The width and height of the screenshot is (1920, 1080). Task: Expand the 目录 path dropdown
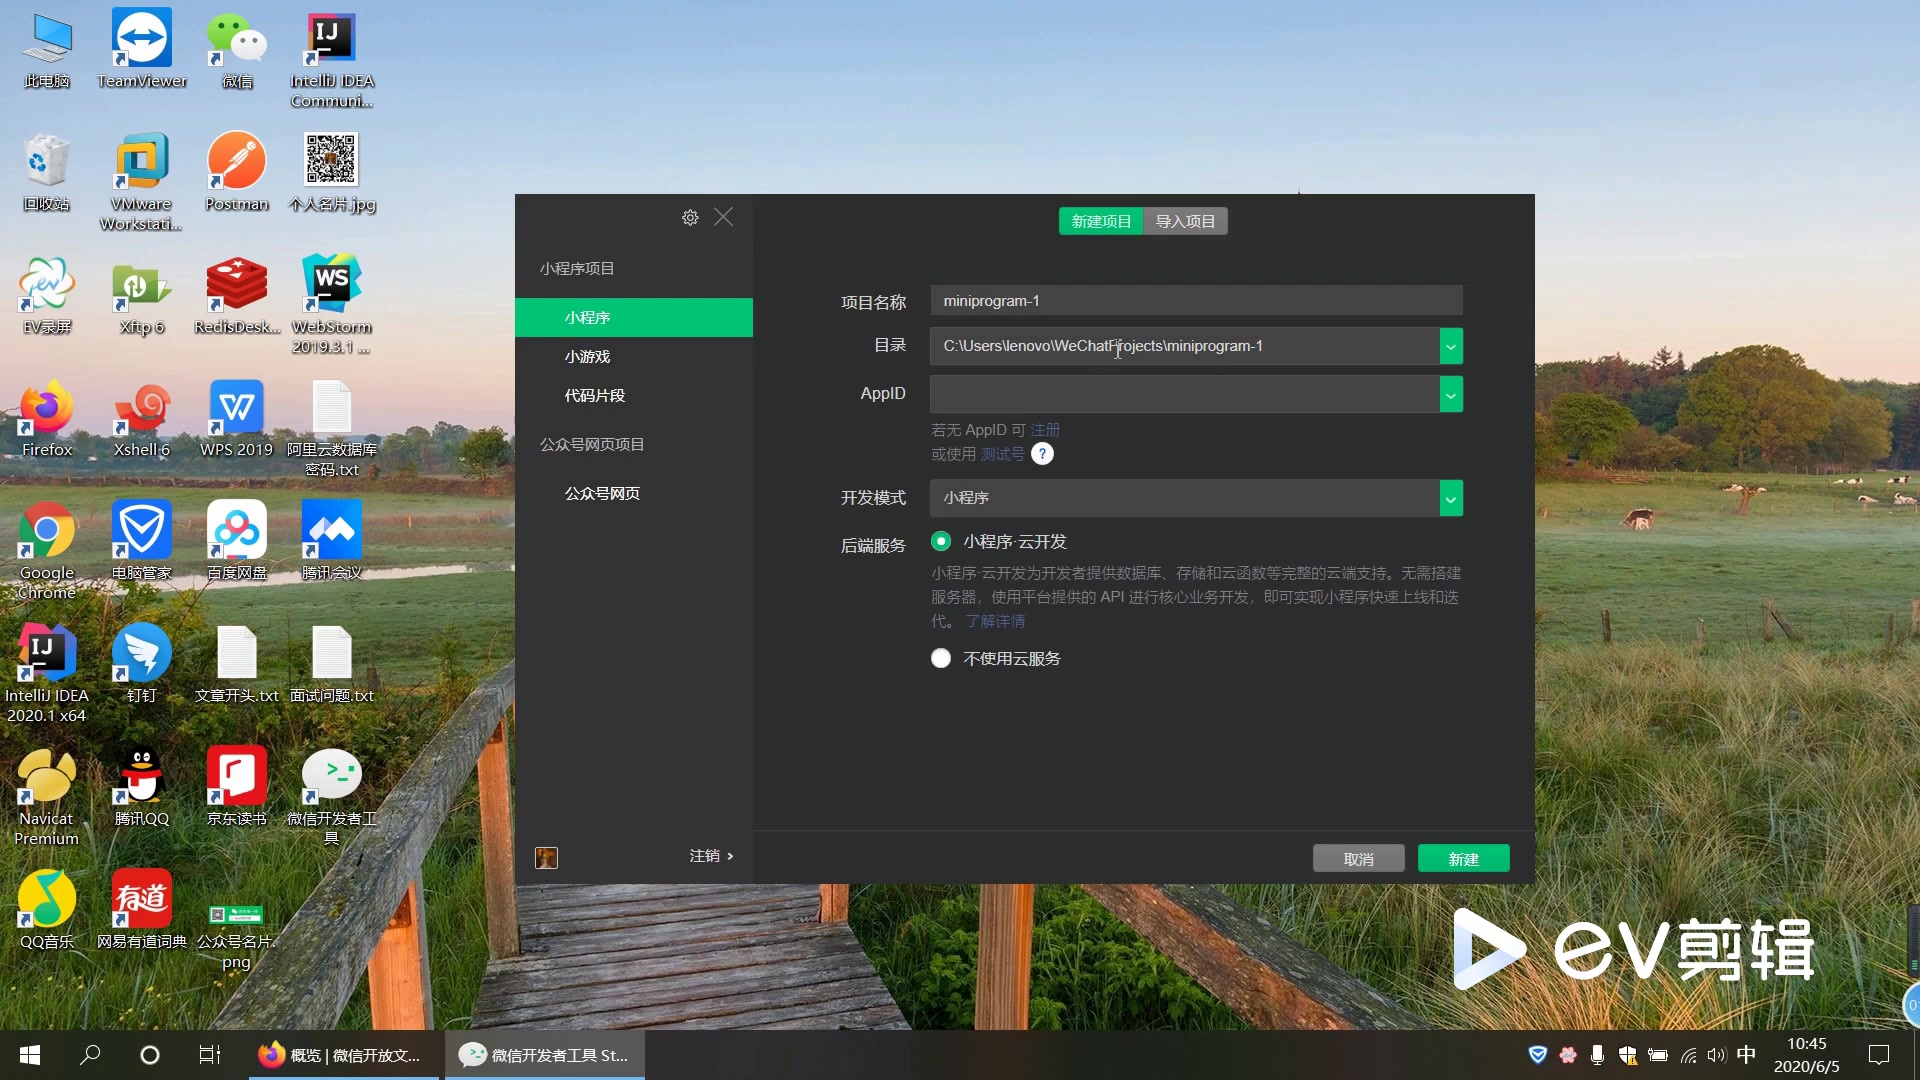pos(1451,347)
